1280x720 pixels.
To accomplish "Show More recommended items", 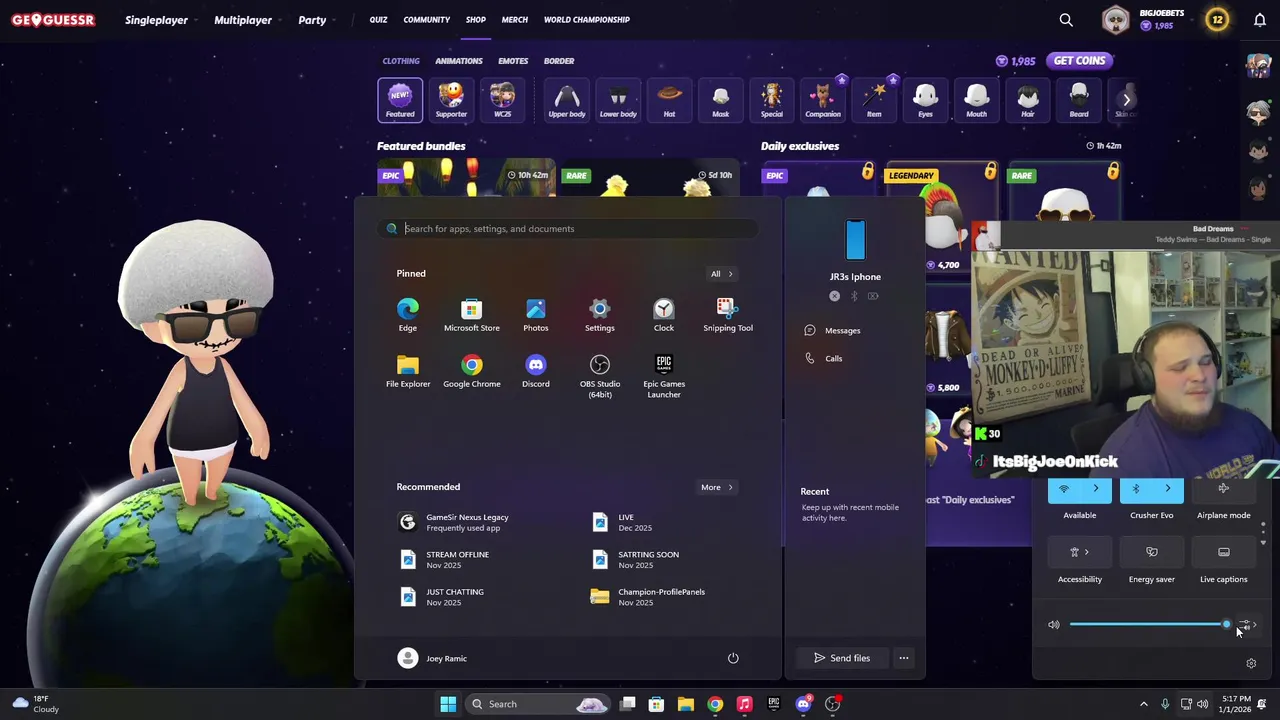I will [x=716, y=487].
